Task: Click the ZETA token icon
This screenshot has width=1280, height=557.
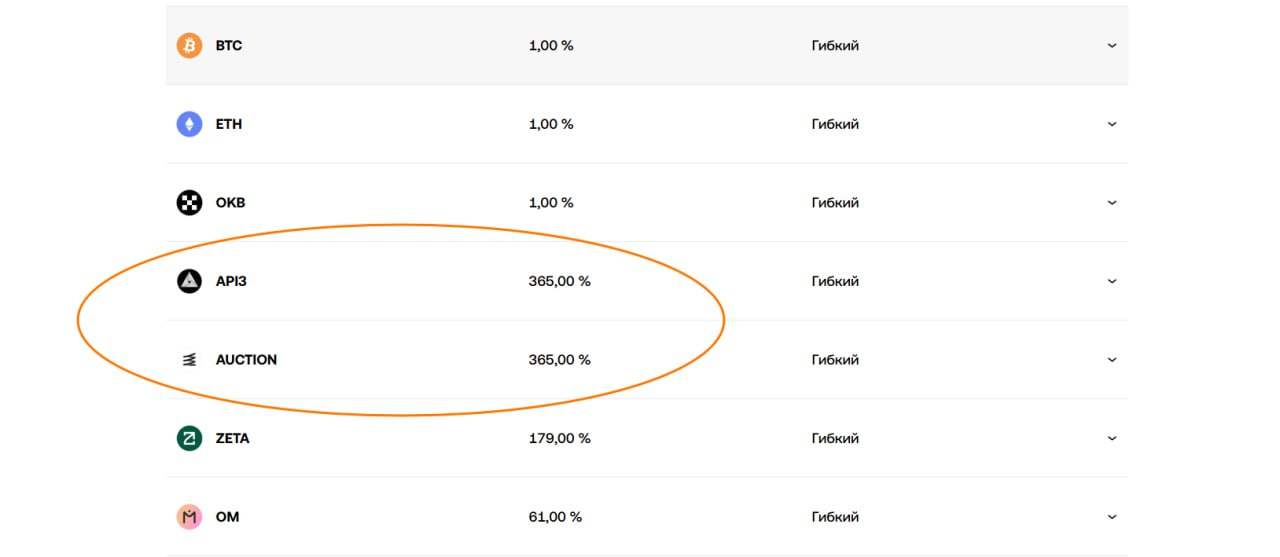Action: (189, 438)
